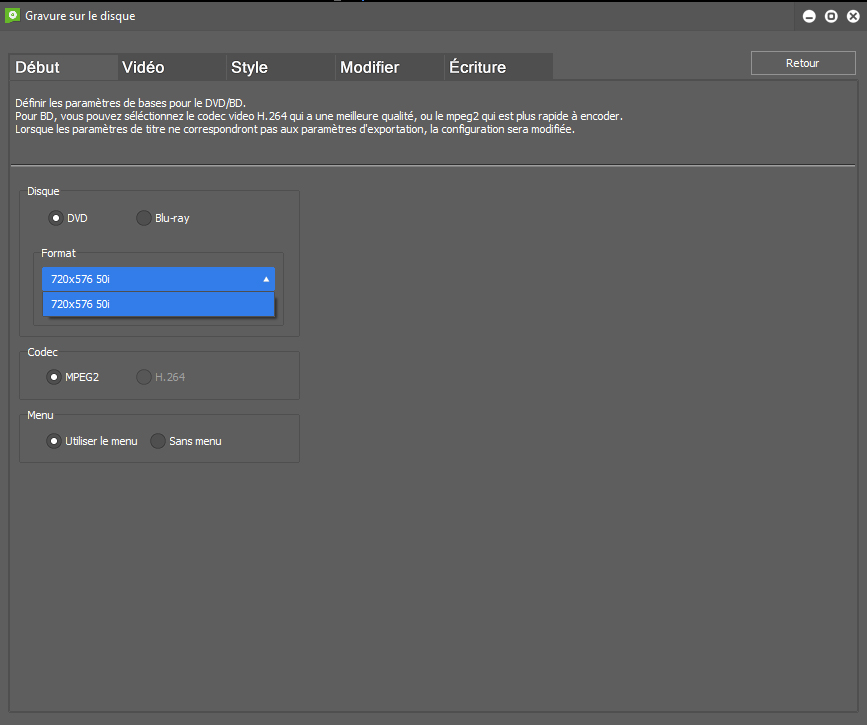Screen dimensions: 867x725
Task: Maximize the Gravure sur le disque window
Action: (831, 16)
